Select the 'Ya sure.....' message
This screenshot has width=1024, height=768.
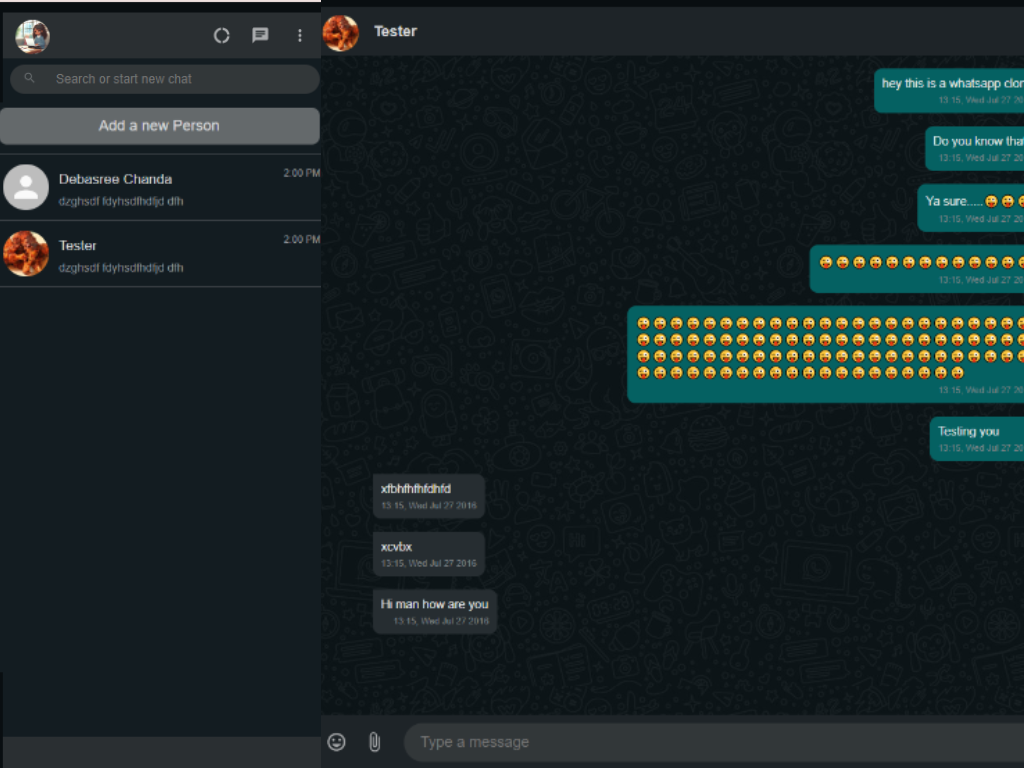(x=970, y=208)
